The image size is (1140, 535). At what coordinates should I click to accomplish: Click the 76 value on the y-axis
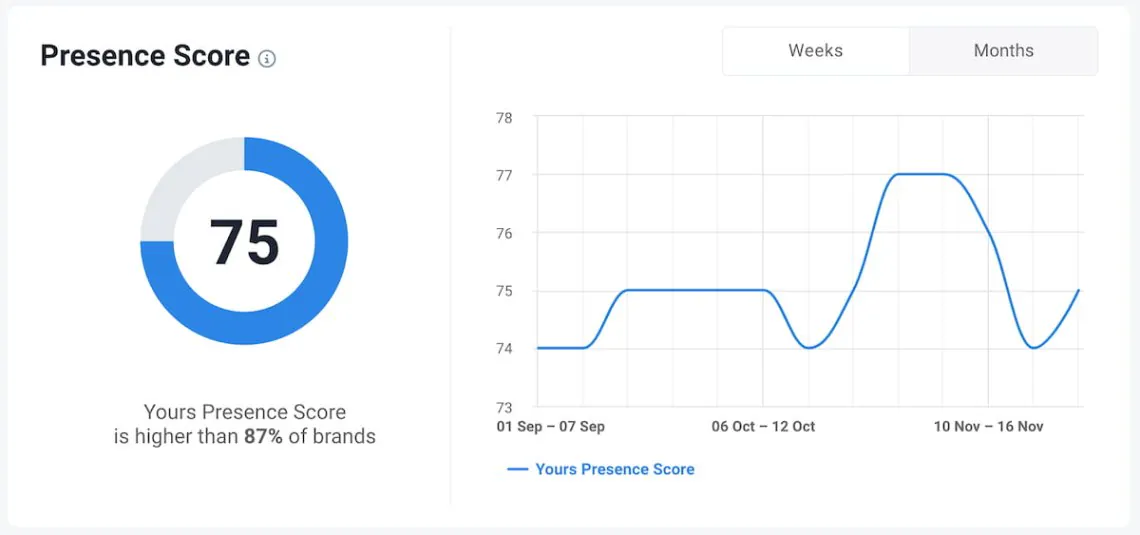click(504, 233)
